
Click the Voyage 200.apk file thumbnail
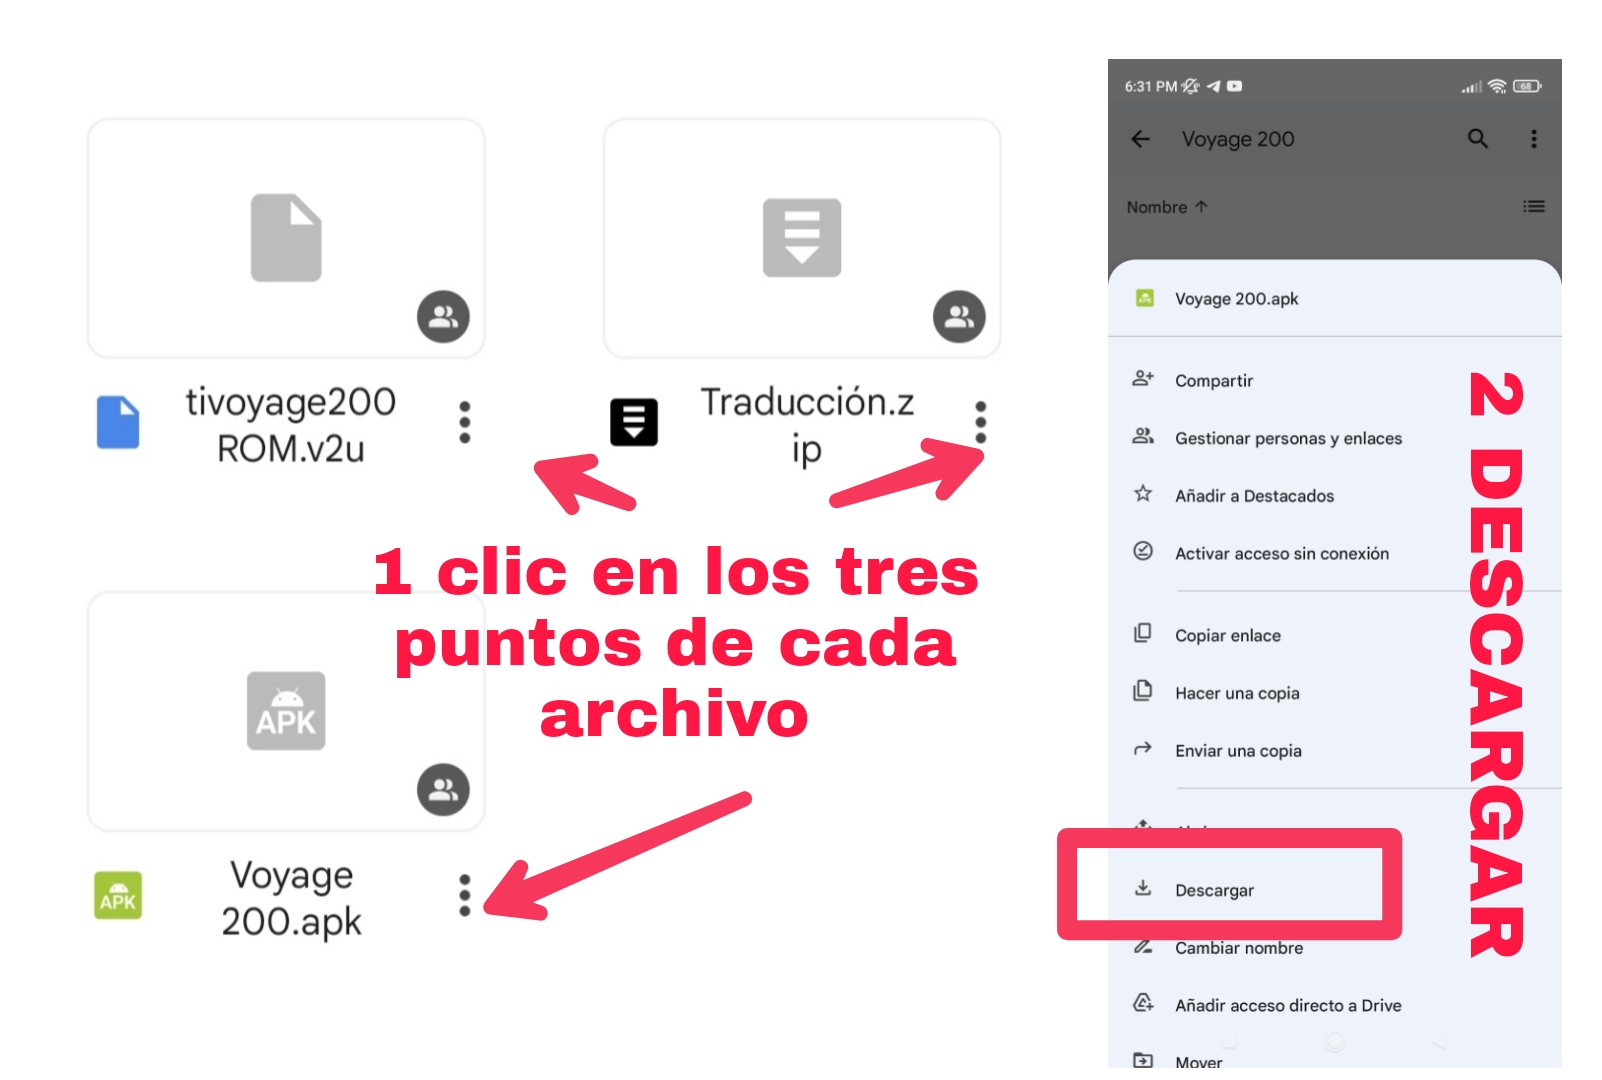[x=286, y=711]
